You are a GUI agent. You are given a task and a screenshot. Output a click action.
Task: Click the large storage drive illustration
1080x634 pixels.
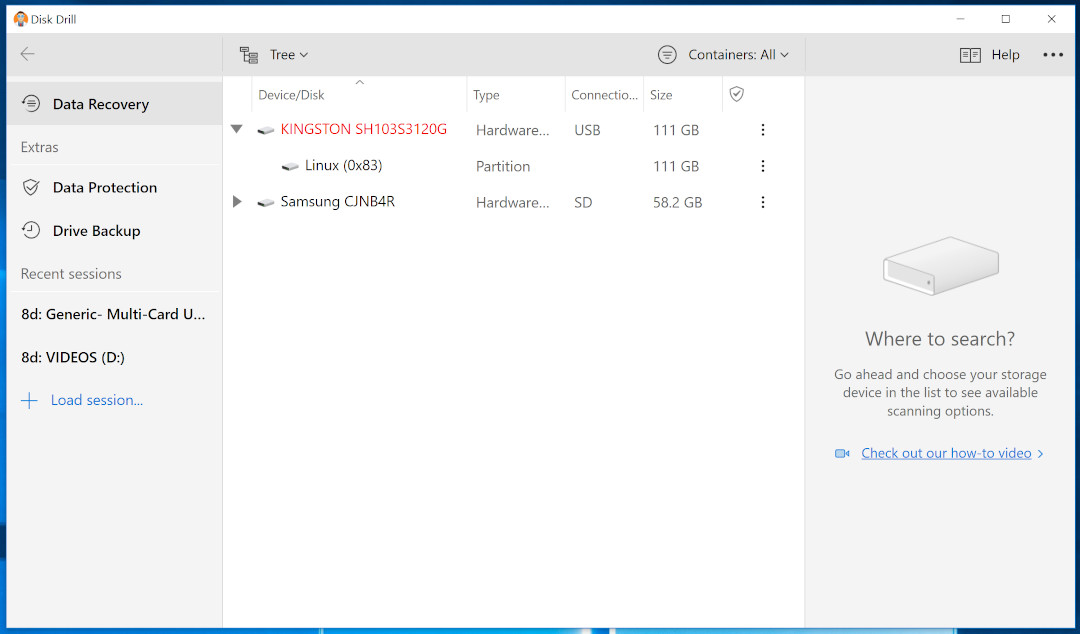tap(941, 266)
